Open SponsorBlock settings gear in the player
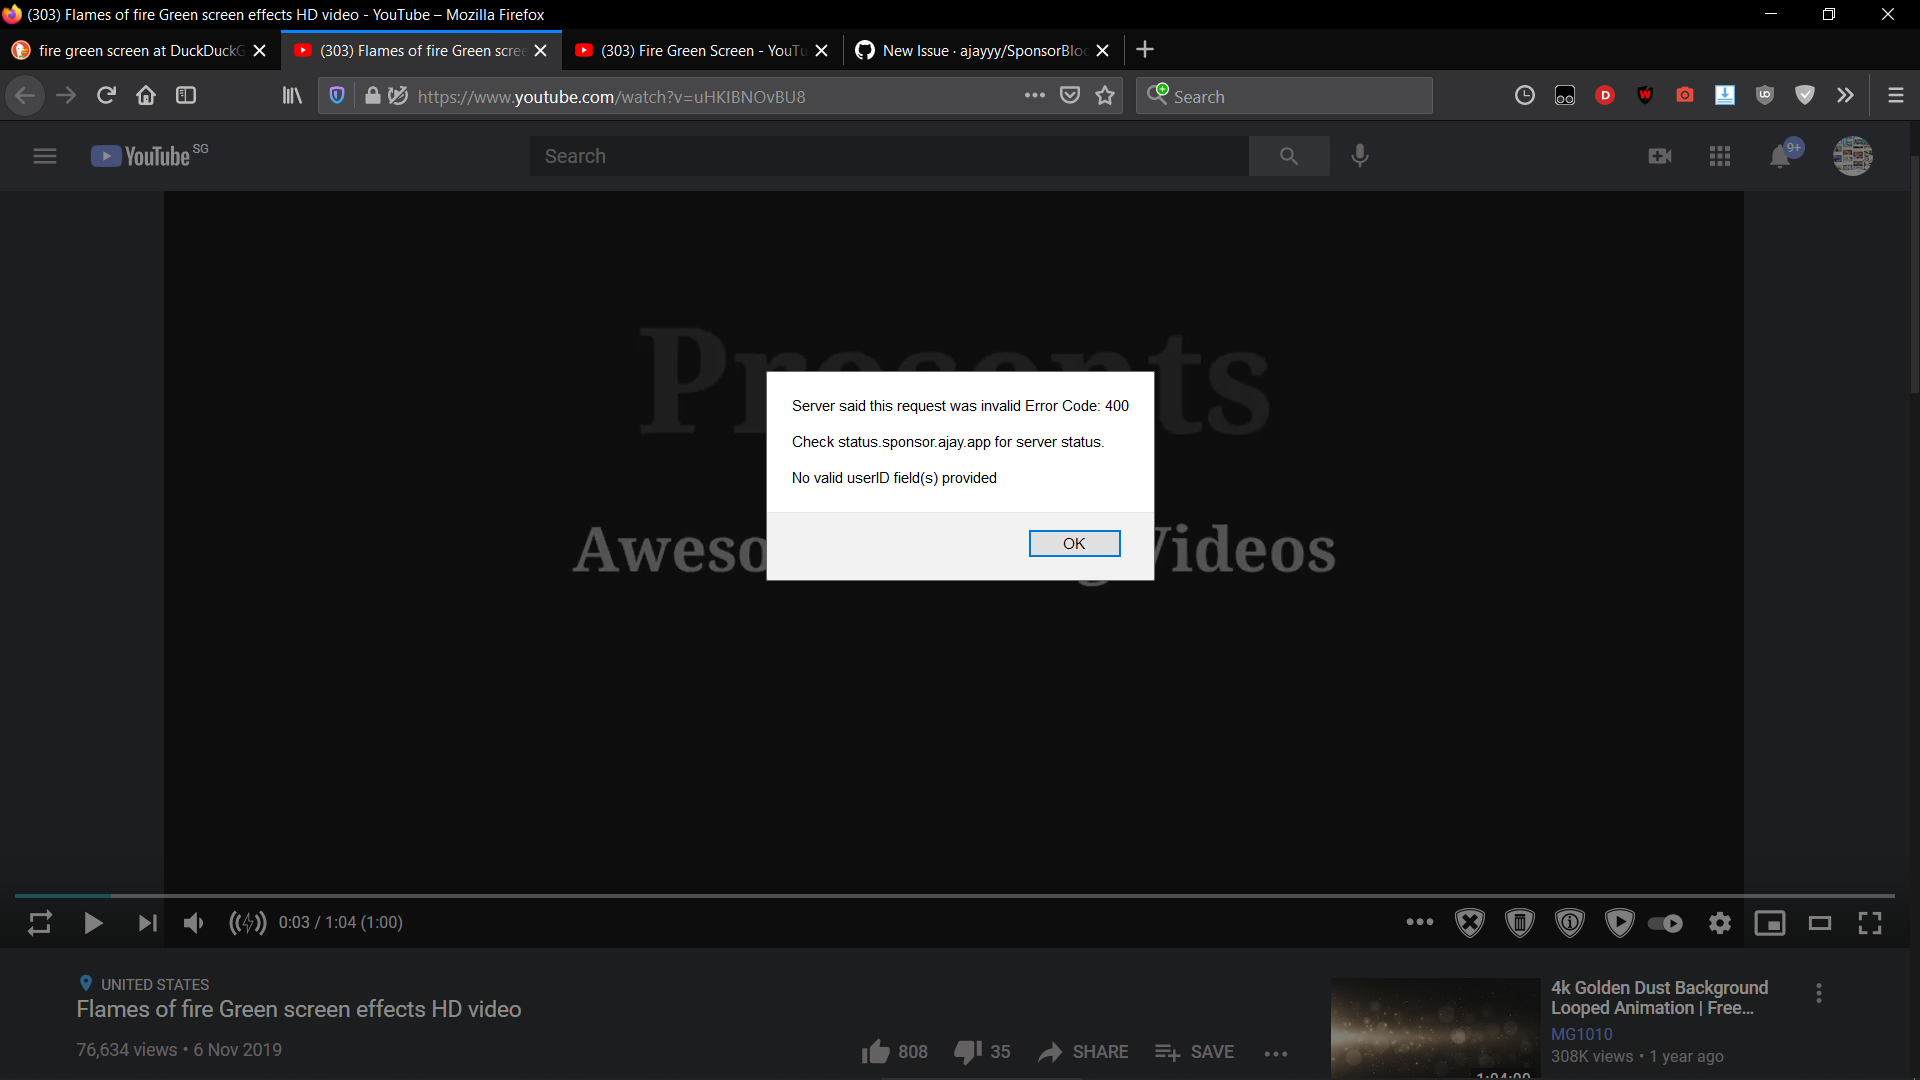 click(x=1721, y=923)
